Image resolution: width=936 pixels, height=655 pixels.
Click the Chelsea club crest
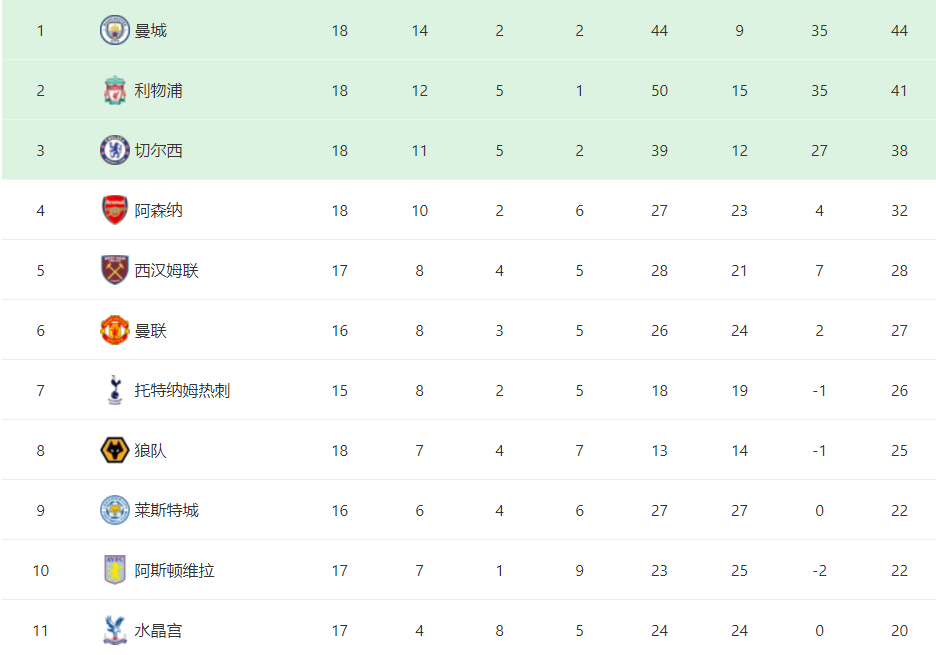click(x=115, y=150)
